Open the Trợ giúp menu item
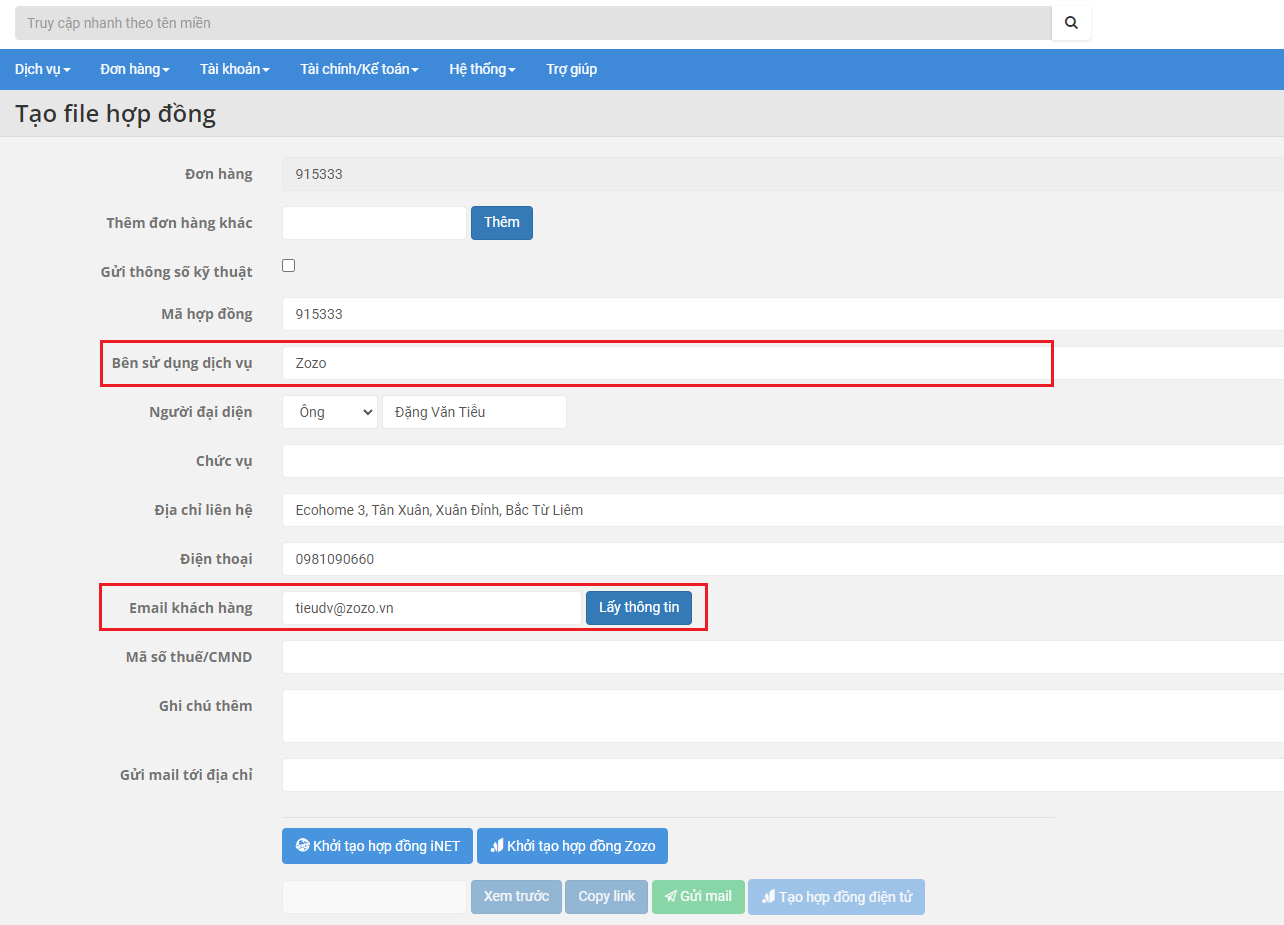Viewport: 1284px width, 925px height. pos(571,69)
